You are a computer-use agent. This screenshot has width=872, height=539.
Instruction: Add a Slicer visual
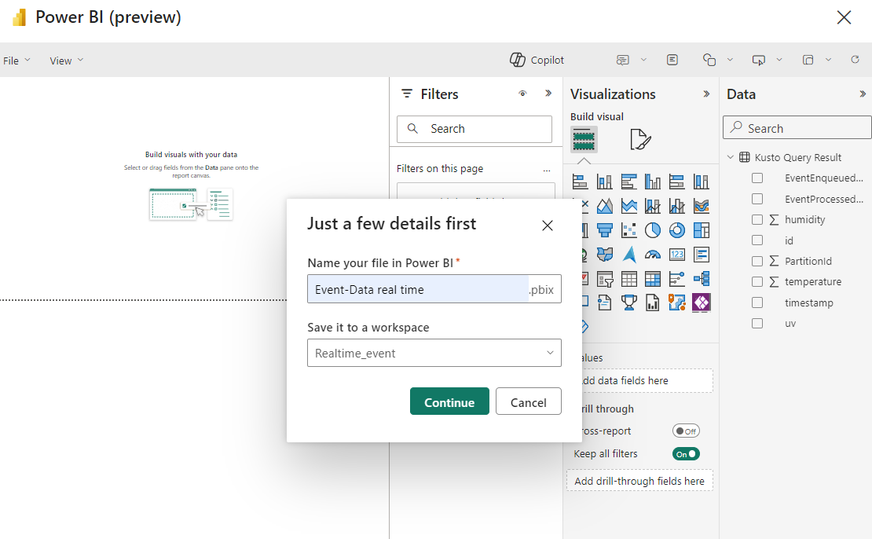click(605, 279)
